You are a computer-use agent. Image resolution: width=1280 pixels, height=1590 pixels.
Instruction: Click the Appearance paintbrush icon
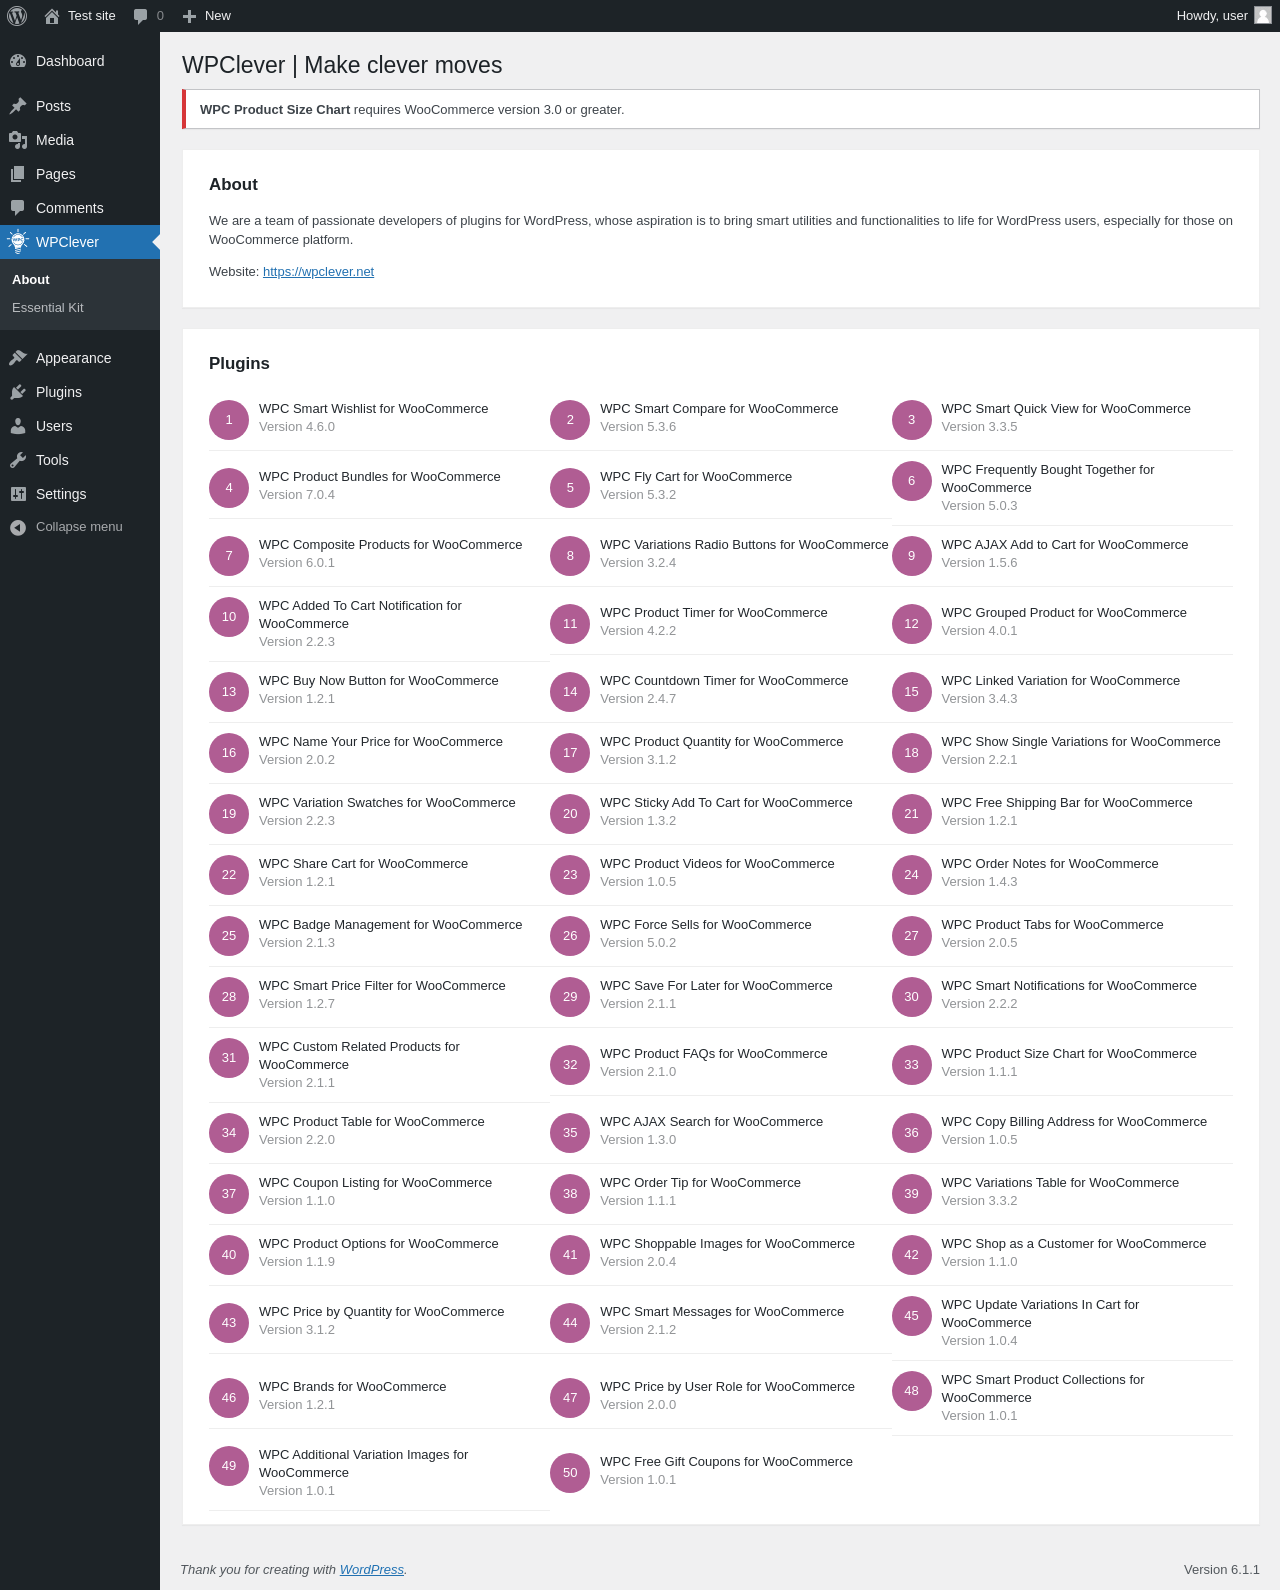[18, 358]
